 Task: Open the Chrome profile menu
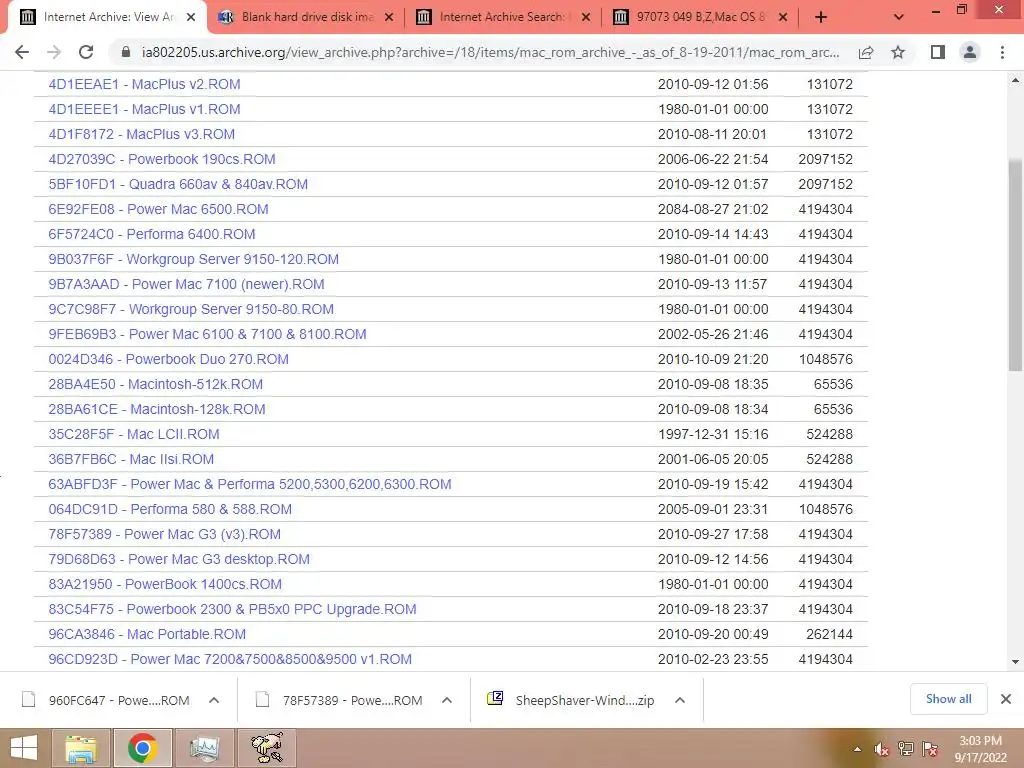click(970, 52)
